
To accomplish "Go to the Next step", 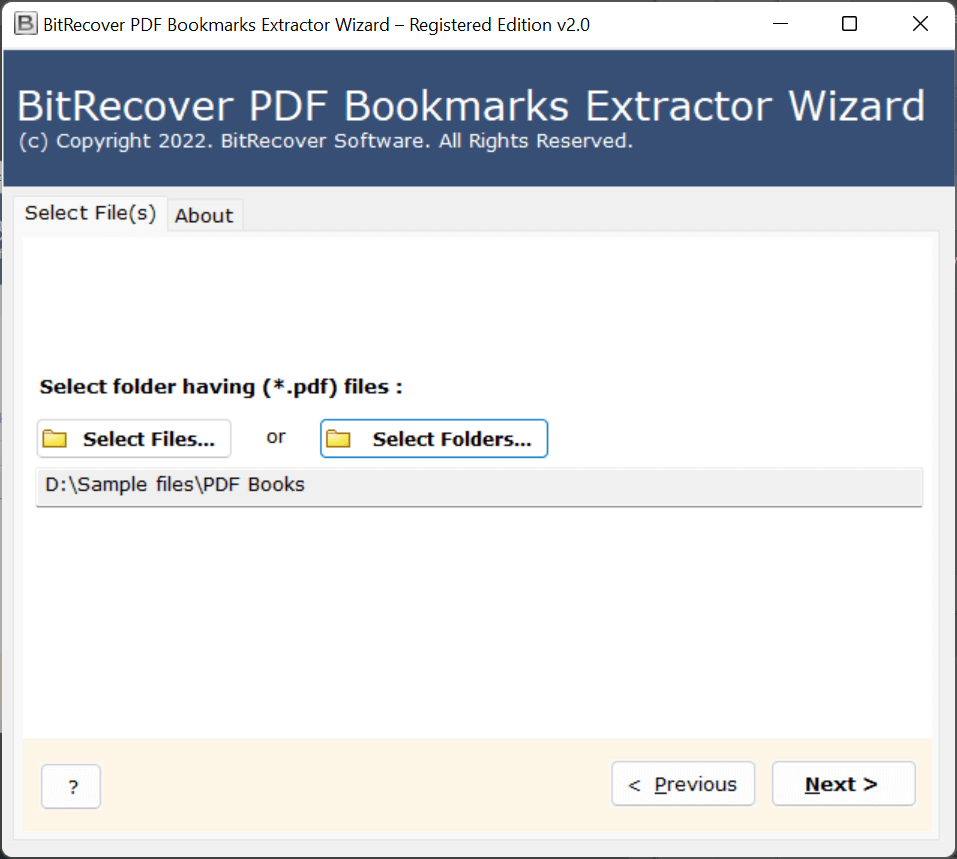I will [x=842, y=784].
